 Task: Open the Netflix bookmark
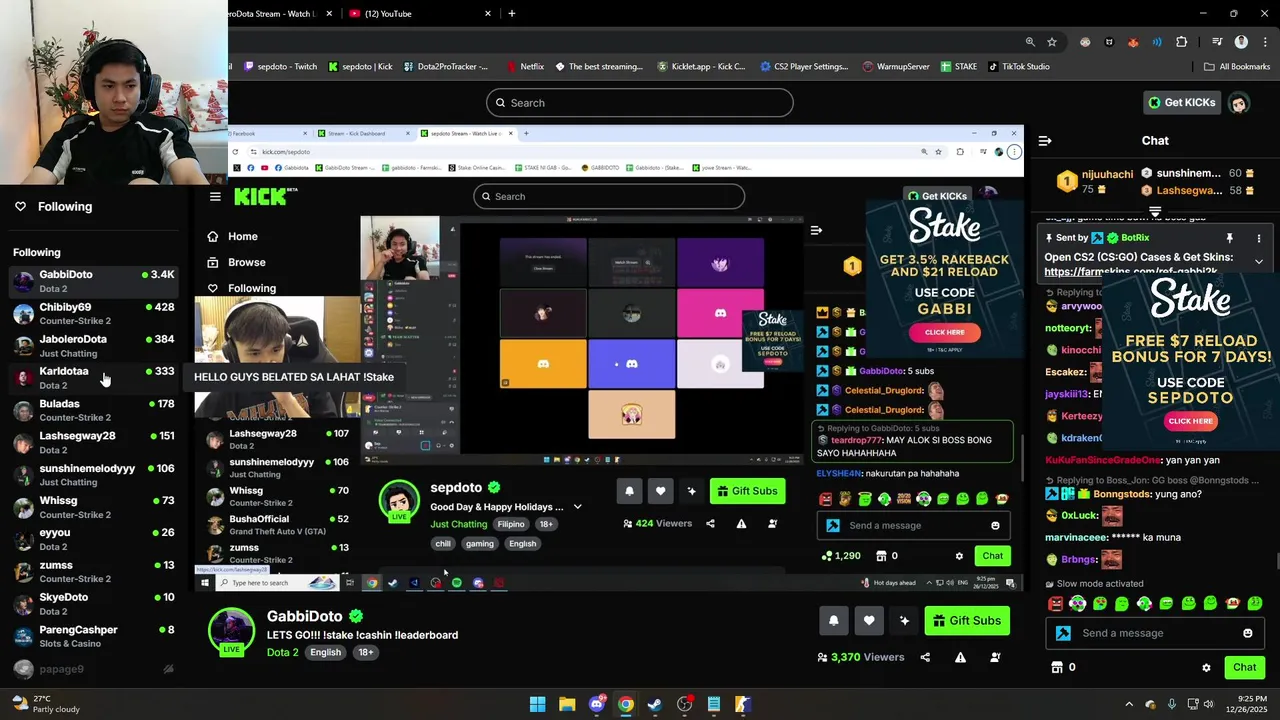(x=524, y=67)
